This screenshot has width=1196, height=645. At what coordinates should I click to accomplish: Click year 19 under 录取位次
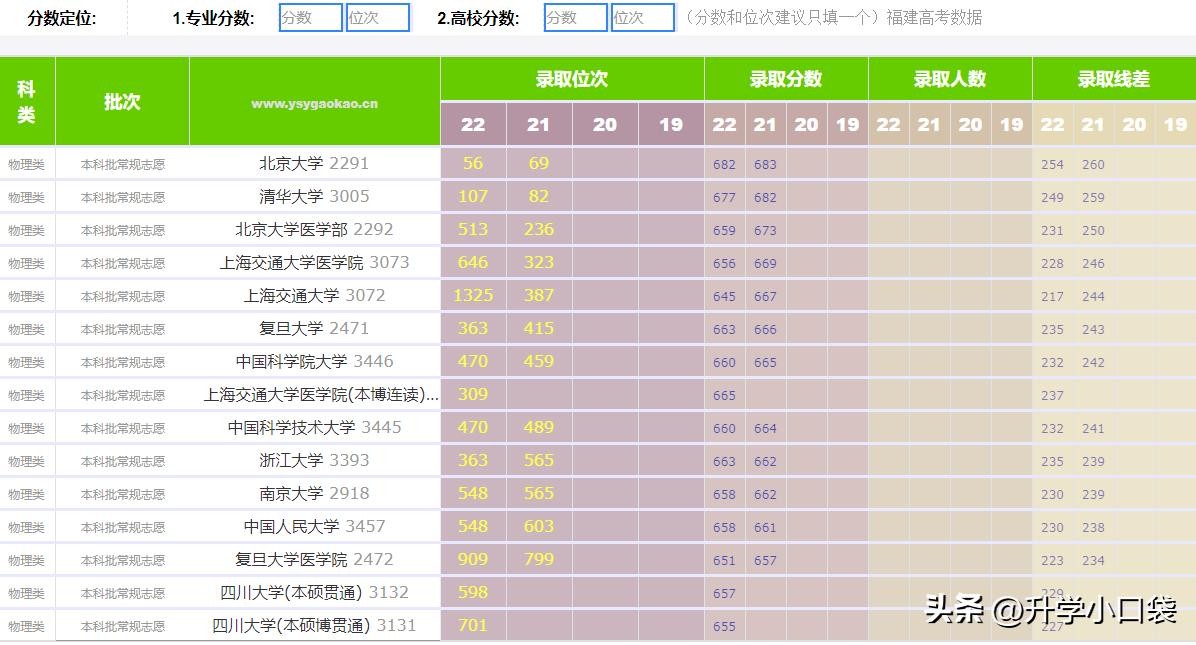[671, 124]
